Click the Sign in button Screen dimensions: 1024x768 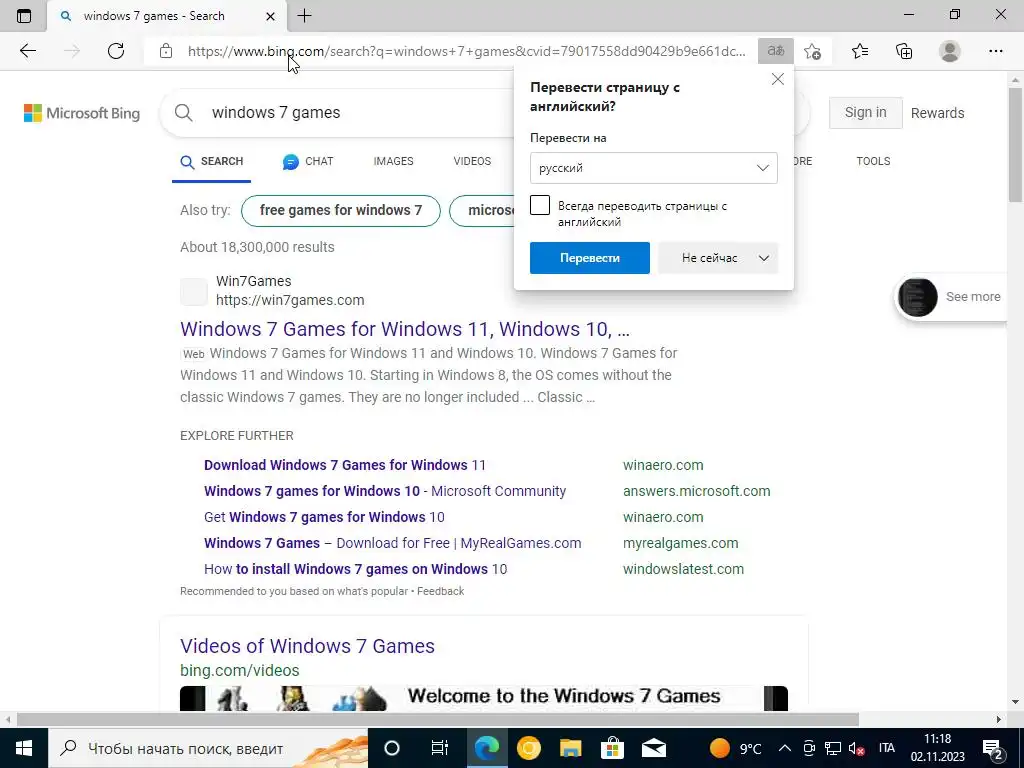tap(865, 112)
